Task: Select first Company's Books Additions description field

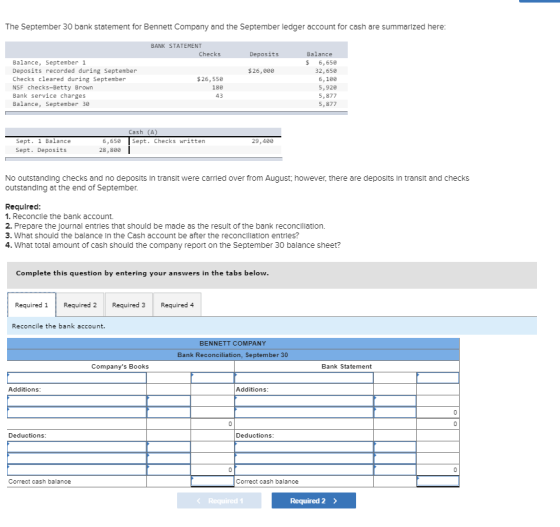Action: (77, 401)
